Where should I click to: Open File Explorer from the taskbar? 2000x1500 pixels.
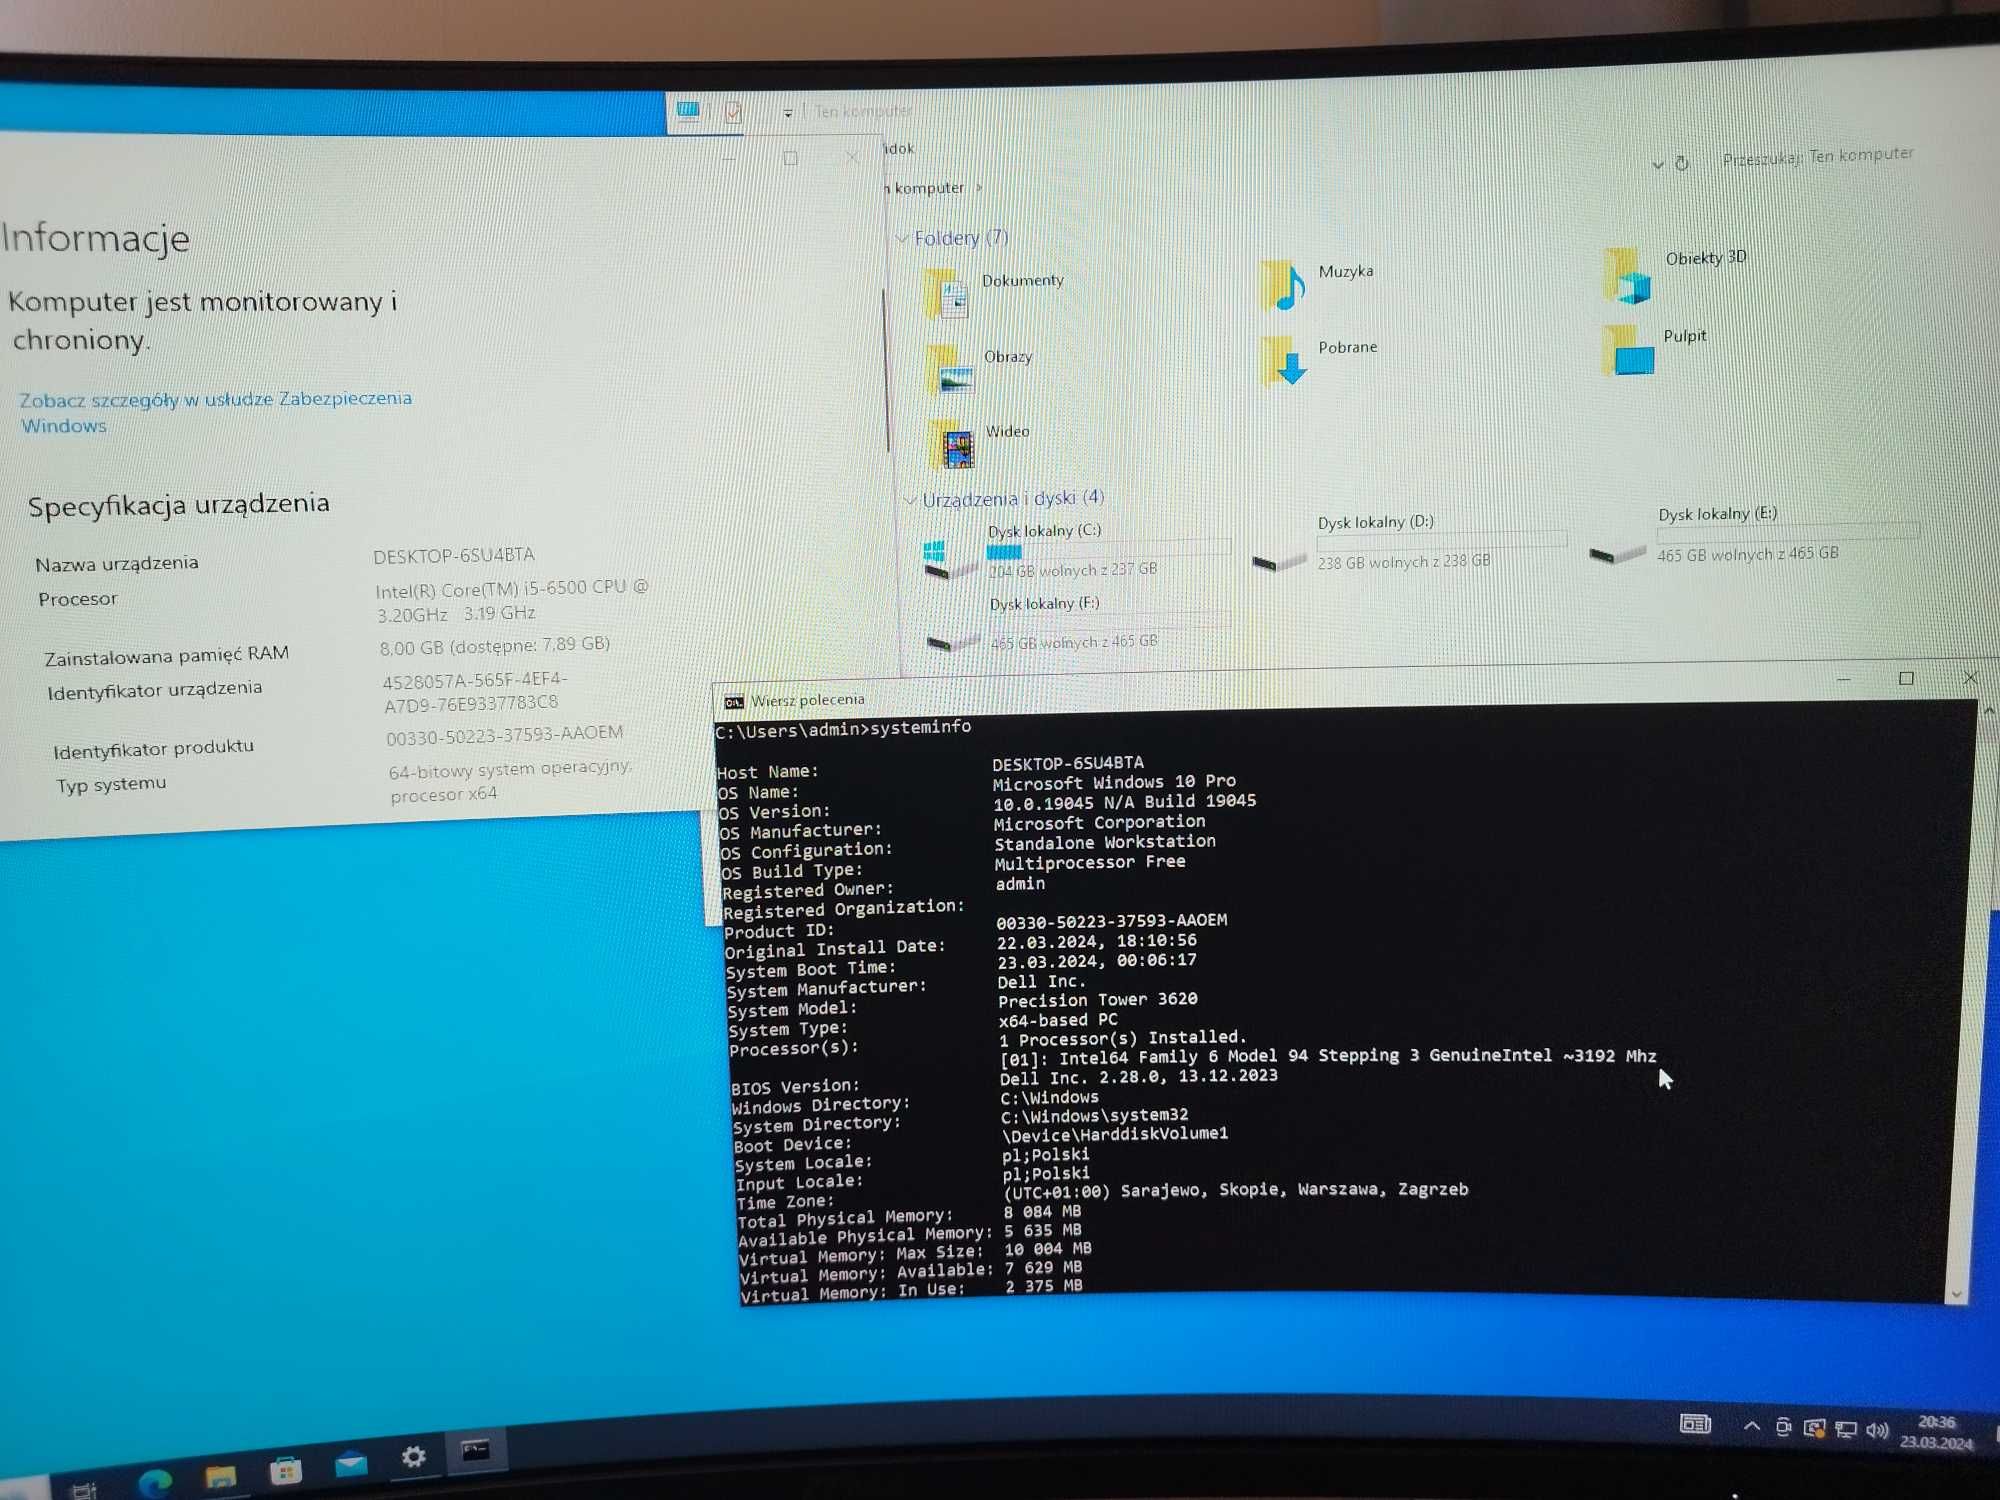[220, 1476]
